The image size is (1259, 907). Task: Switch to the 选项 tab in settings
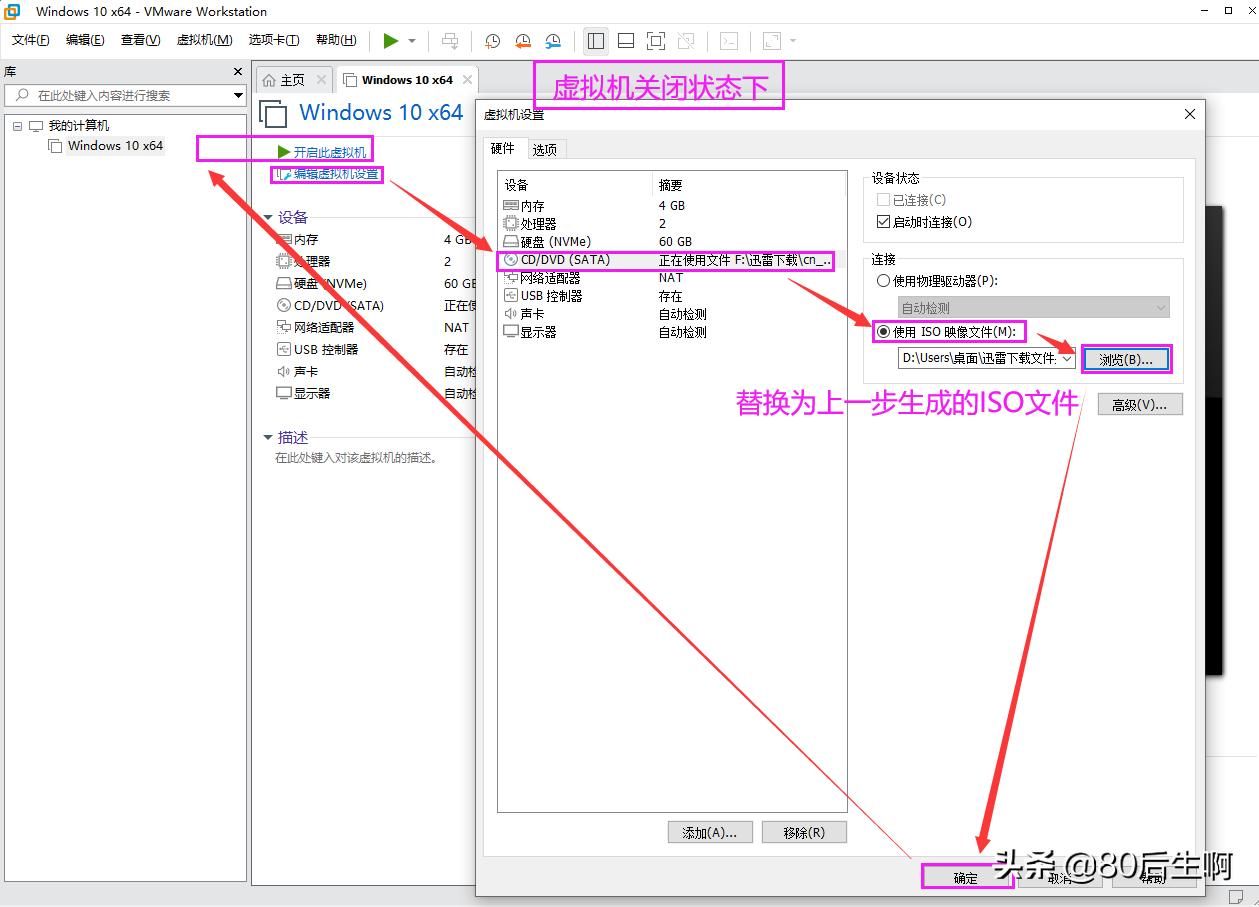544,148
